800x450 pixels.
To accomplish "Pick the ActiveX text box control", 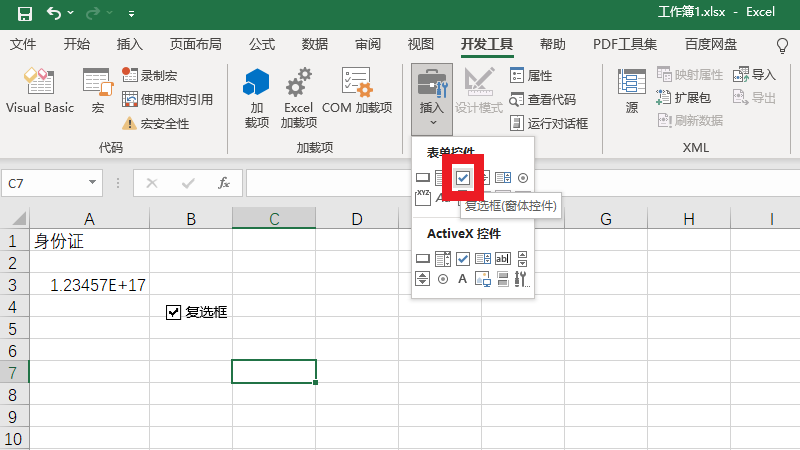I will (502, 259).
